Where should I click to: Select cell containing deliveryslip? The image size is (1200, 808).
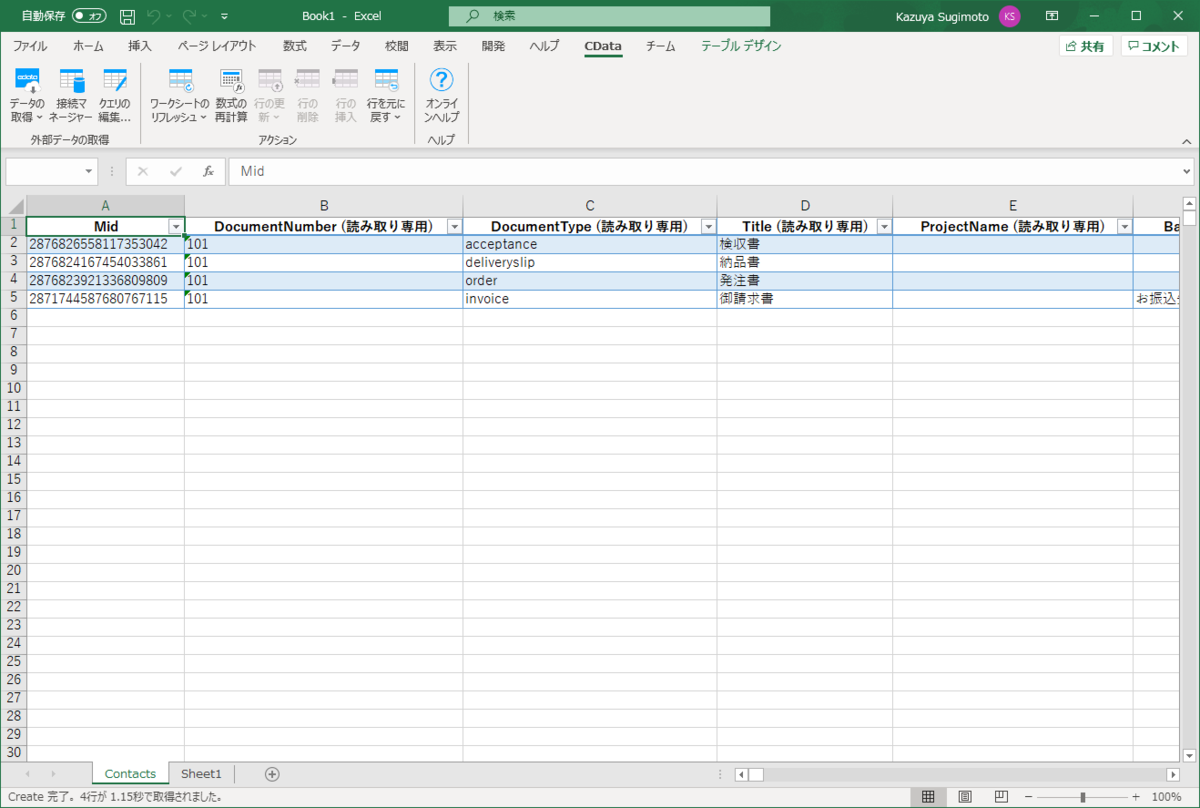point(590,262)
